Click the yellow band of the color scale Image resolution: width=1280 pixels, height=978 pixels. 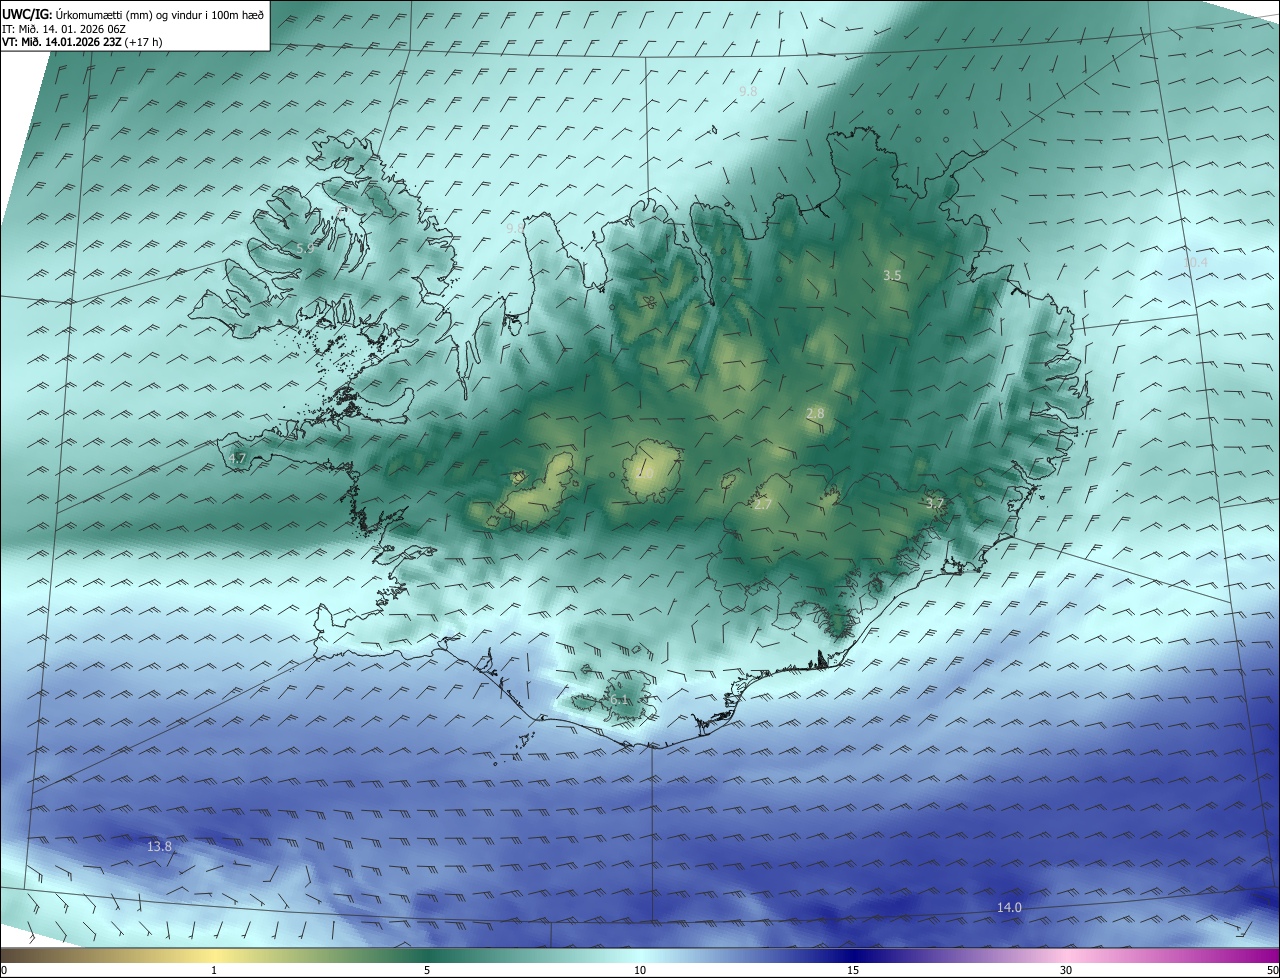214,955
